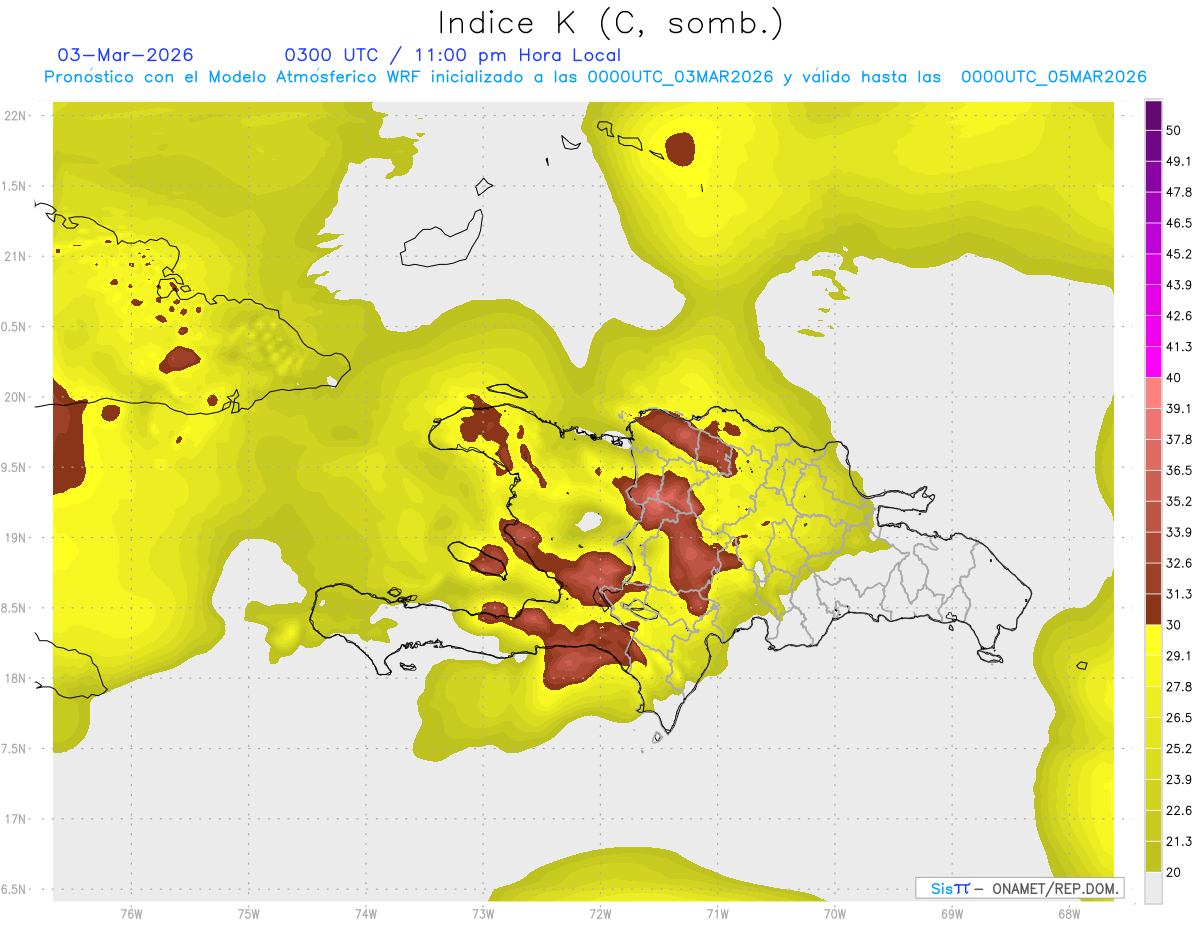1200x927 pixels.
Task: Click the colorbar value '36.5'
Action: 1179,470
